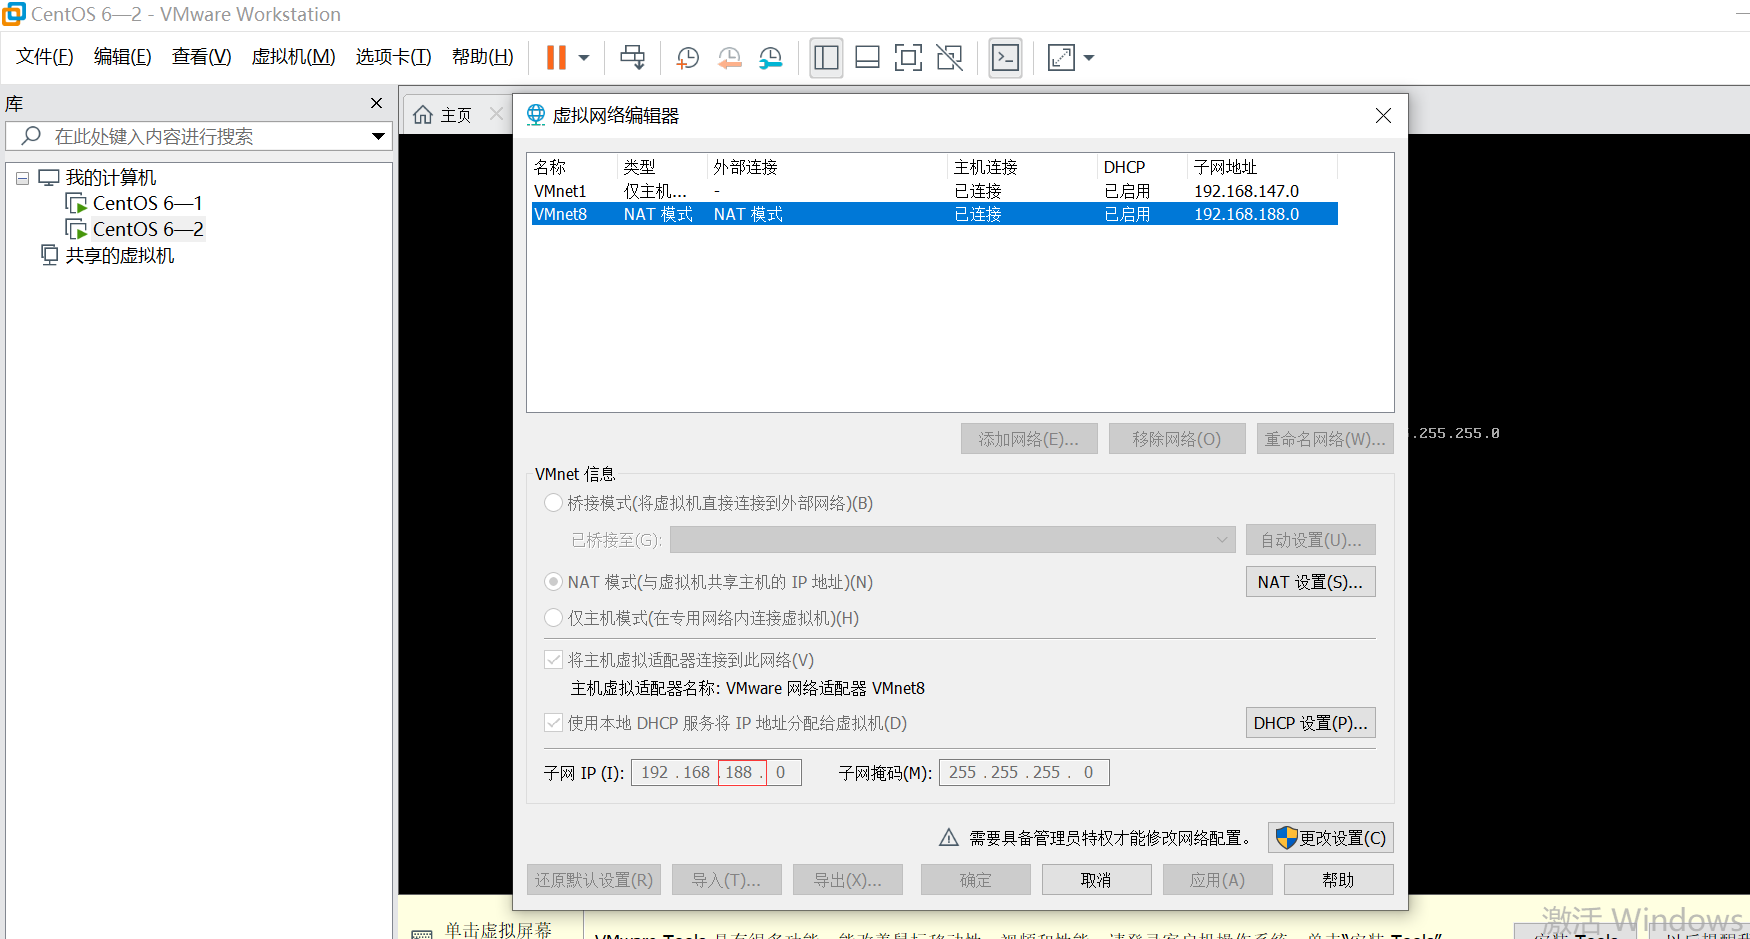Click the 192.168.147.0 subnet address cell
This screenshot has height=939, width=1750.
(1246, 191)
